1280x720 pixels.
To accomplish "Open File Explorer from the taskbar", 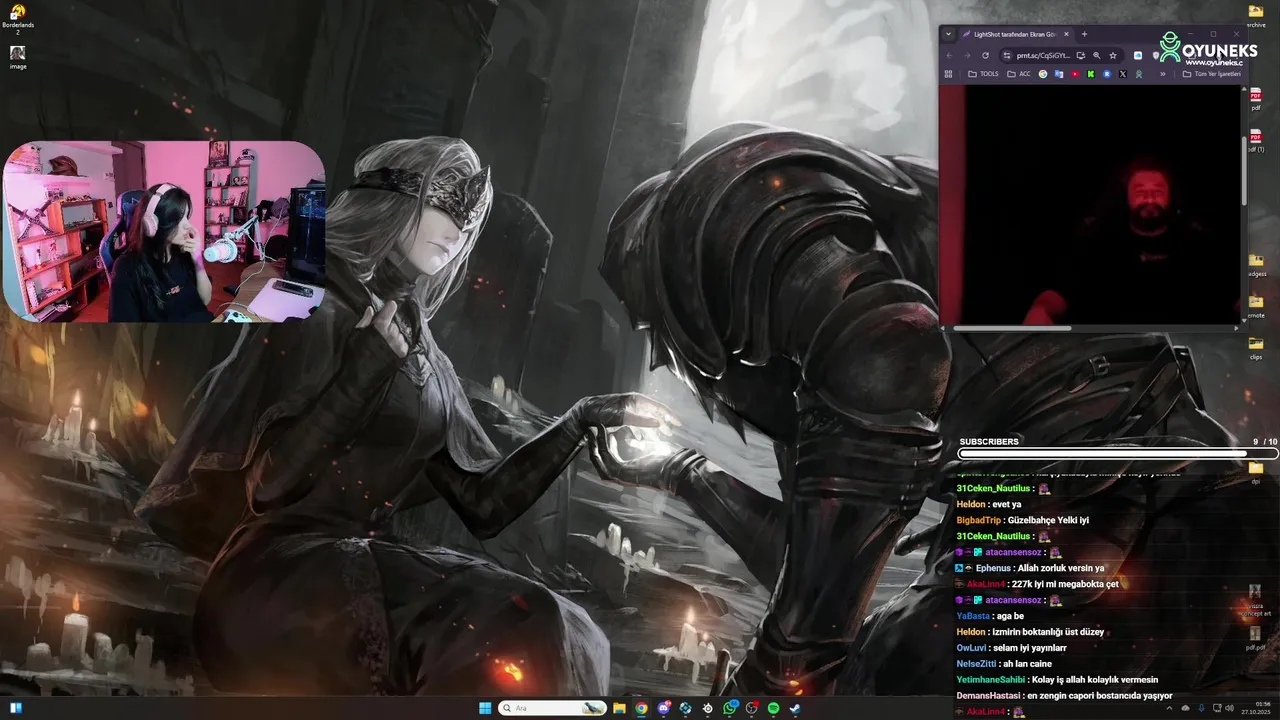I will click(x=619, y=708).
